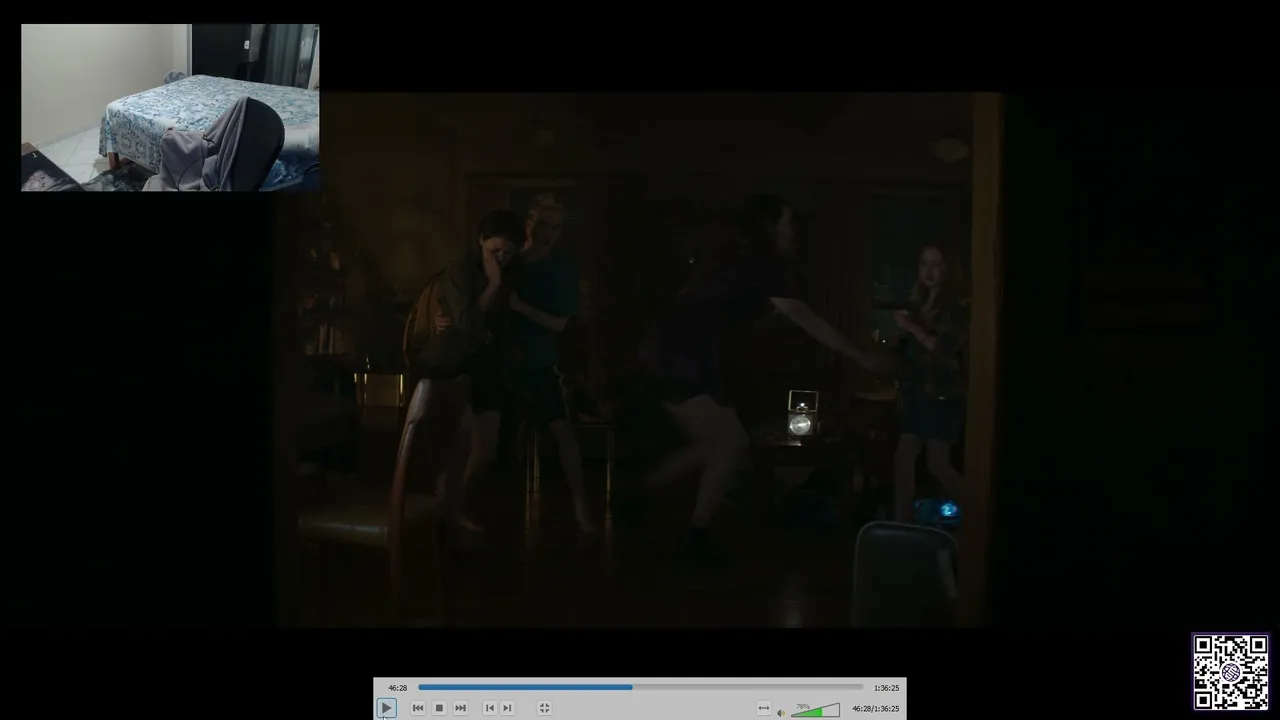This screenshot has width=1280, height=720.
Task: Step back one frame
Action: point(489,708)
